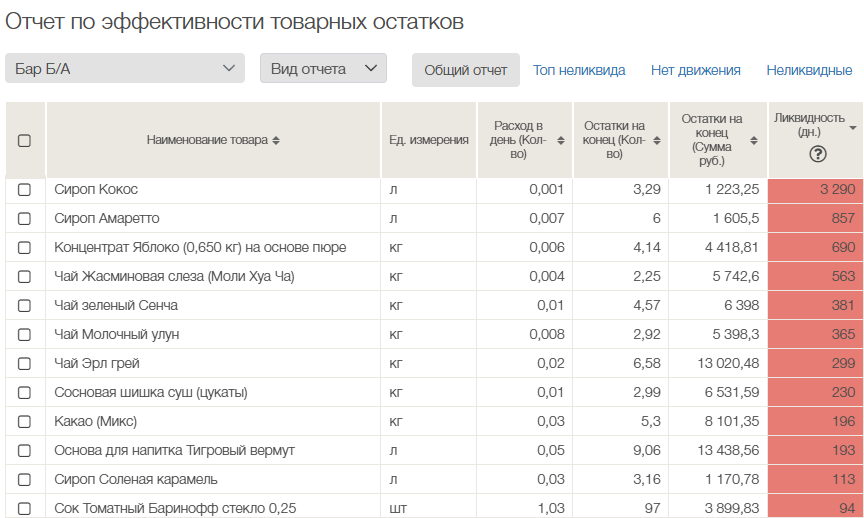Click the red liquidity cell showing 857

click(815, 218)
